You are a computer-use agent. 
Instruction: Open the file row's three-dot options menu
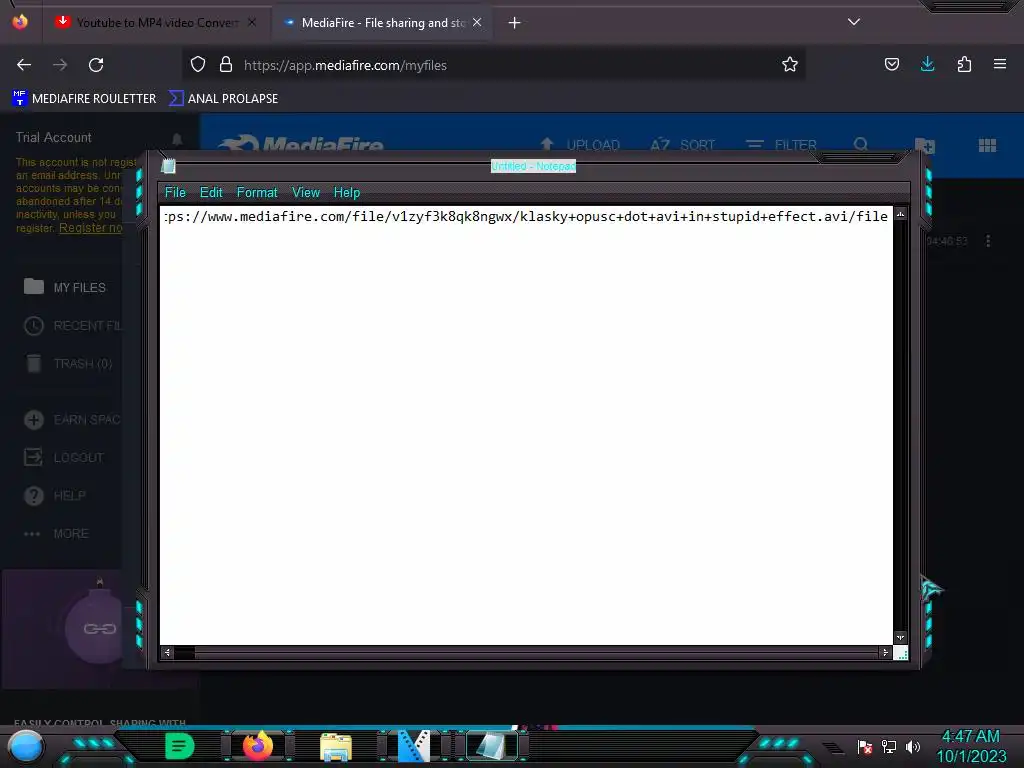(x=988, y=241)
